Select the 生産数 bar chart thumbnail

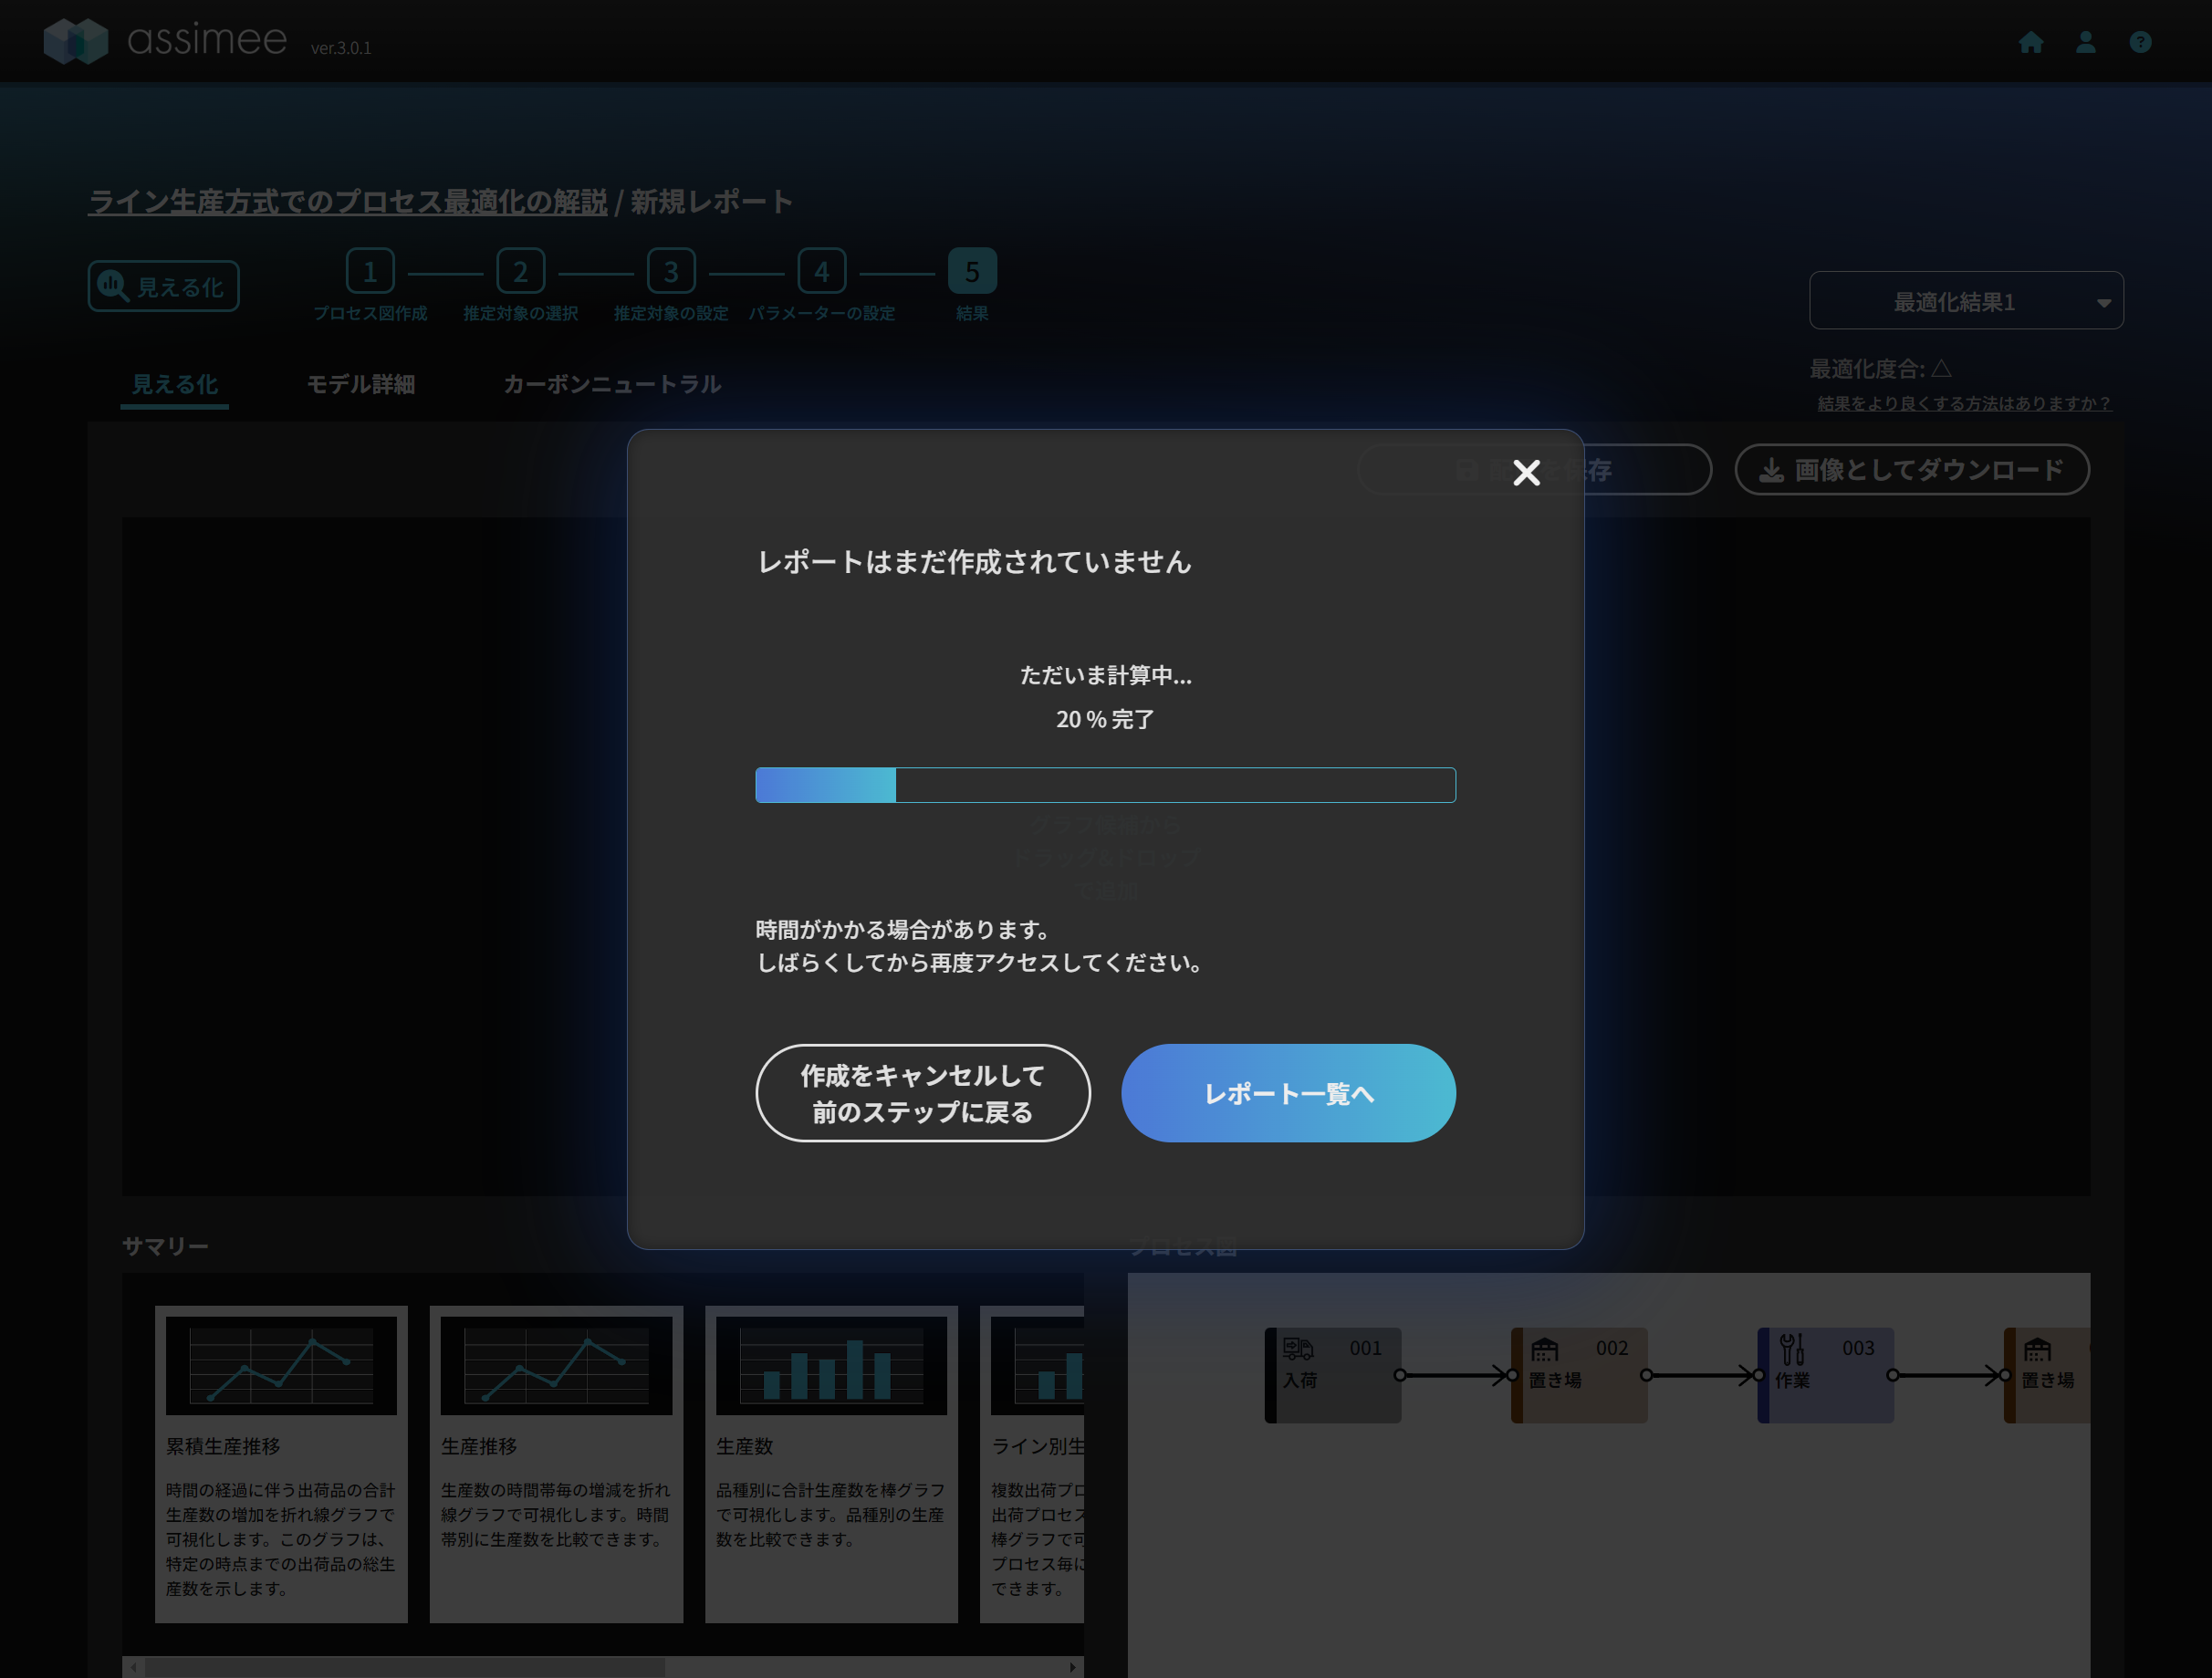[831, 1365]
